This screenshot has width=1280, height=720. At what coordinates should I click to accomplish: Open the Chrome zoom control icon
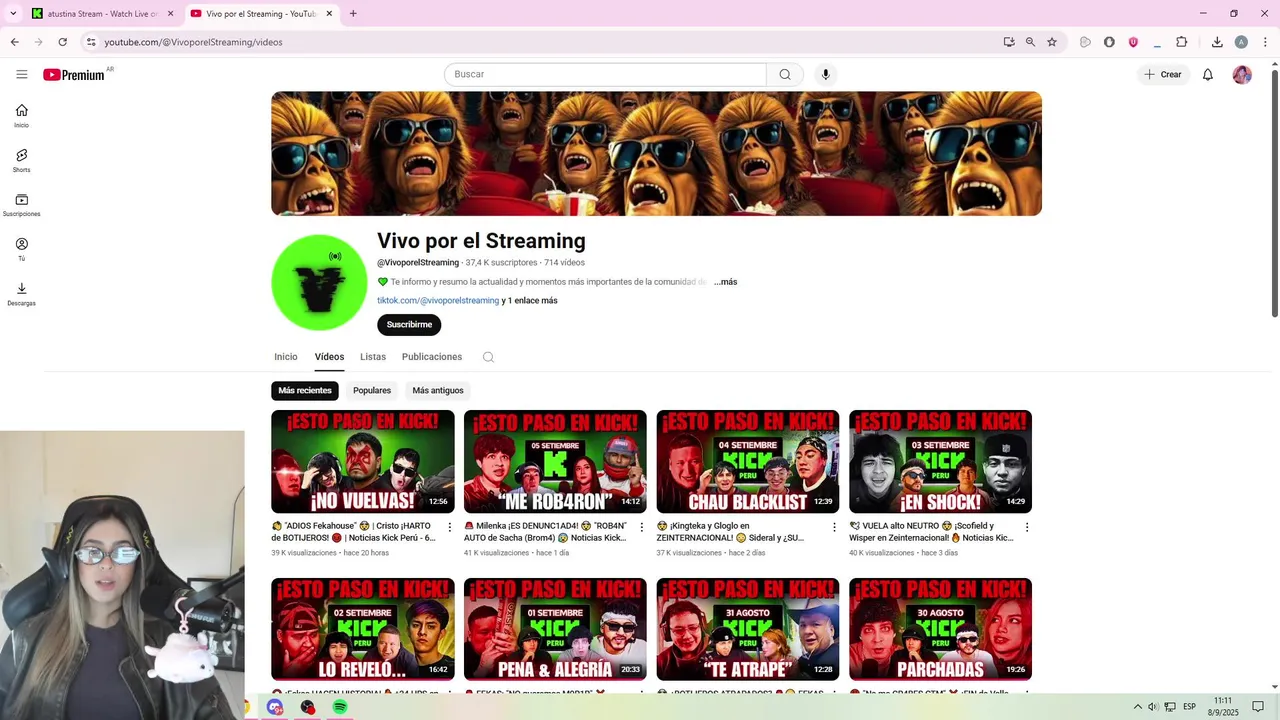[1030, 42]
